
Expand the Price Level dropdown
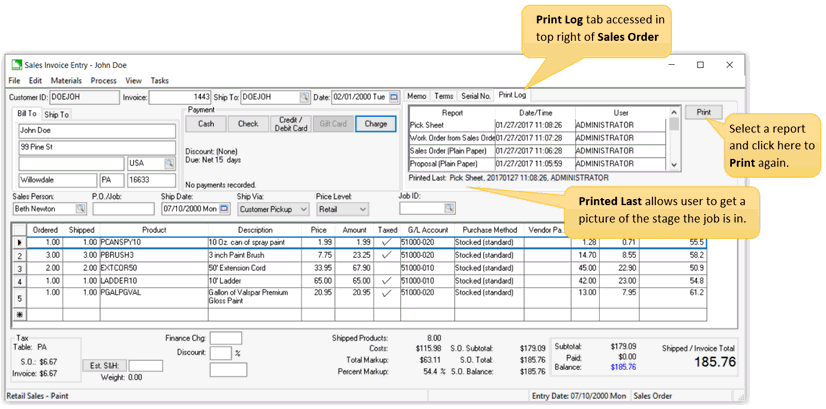pyautogui.click(x=361, y=209)
